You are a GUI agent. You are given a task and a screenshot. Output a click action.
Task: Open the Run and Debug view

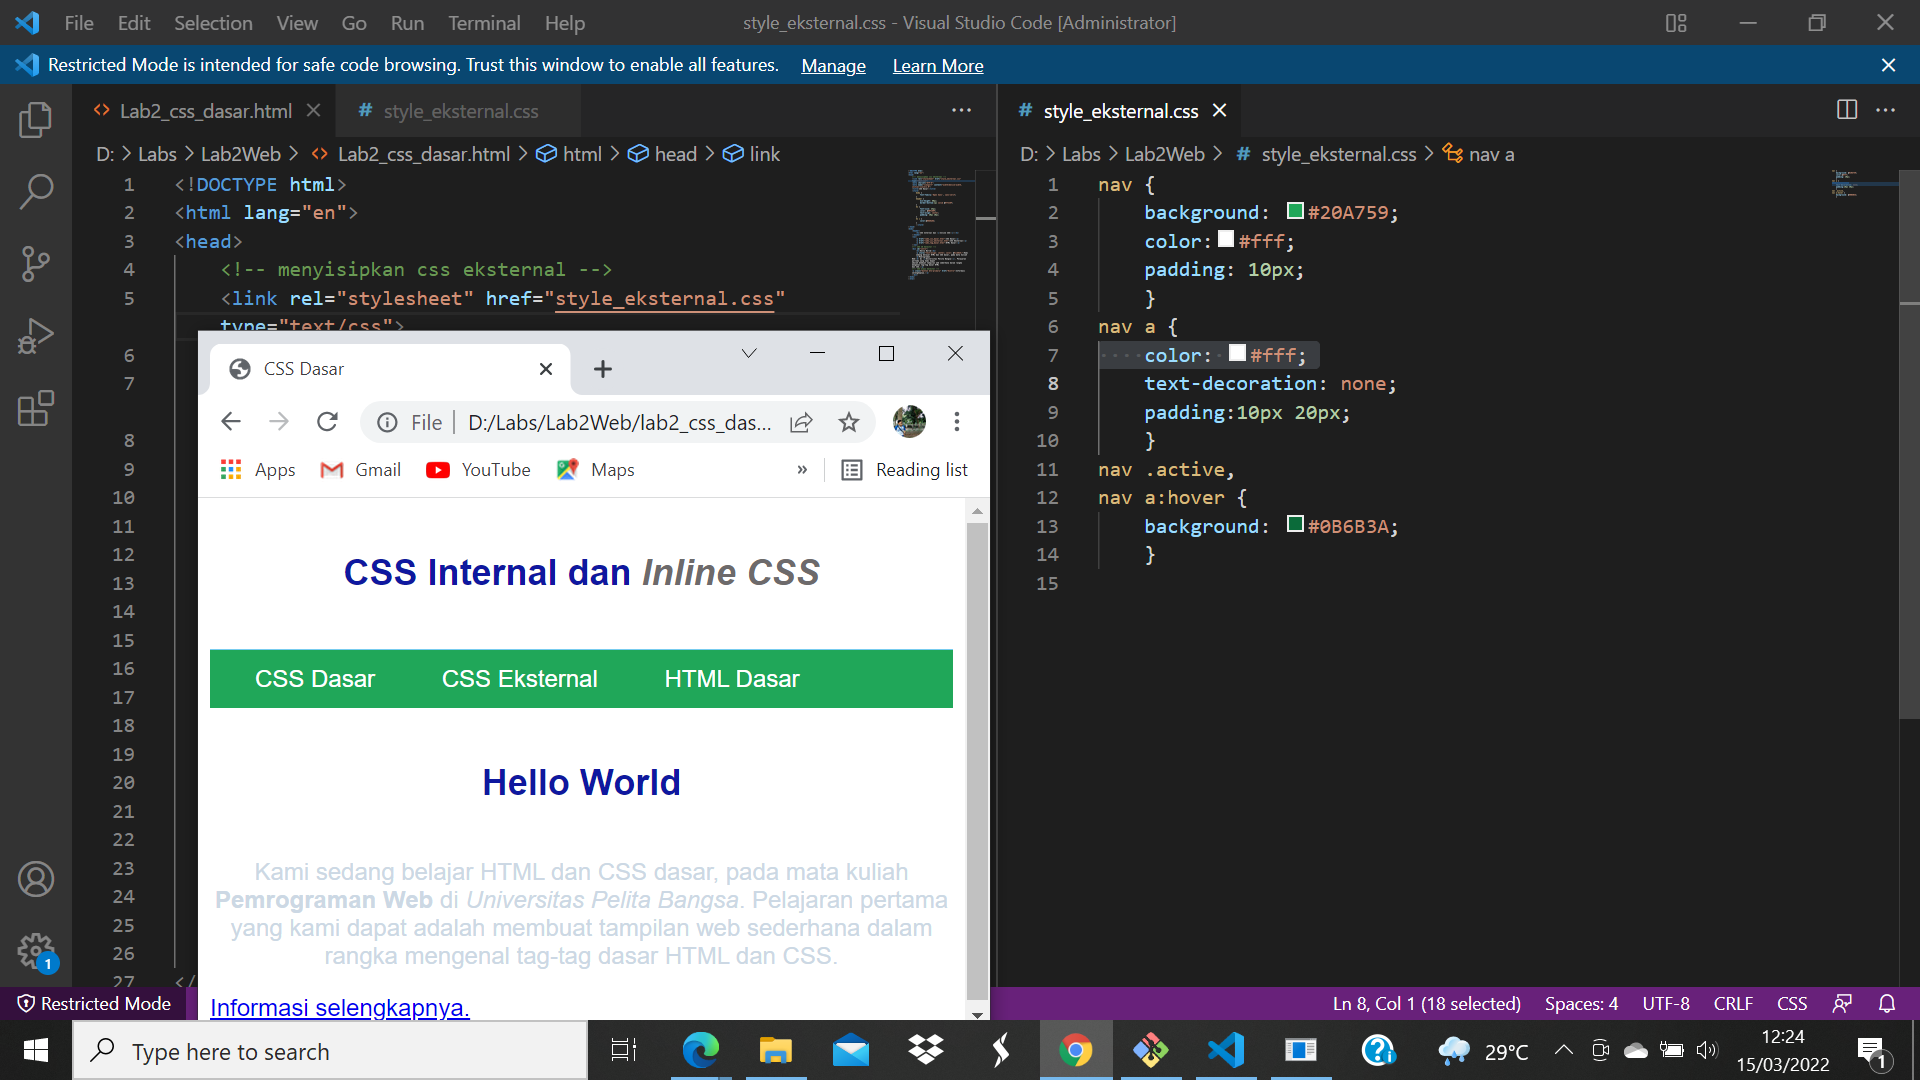36,335
